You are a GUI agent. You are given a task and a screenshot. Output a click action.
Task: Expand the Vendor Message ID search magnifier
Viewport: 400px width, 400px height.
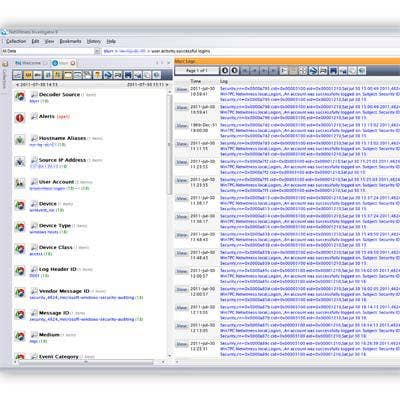click(34, 291)
